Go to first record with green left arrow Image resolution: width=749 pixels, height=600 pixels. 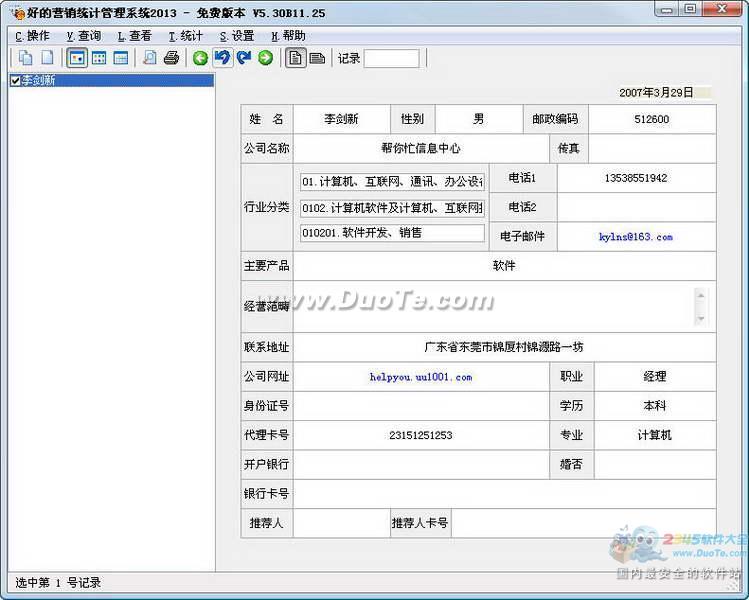pyautogui.click(x=201, y=58)
